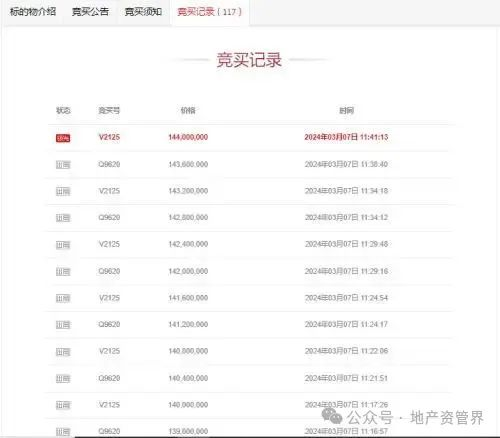The image size is (500, 438).
Task: Click the out-bid badge for 143,200,000 row
Action: click(x=63, y=191)
